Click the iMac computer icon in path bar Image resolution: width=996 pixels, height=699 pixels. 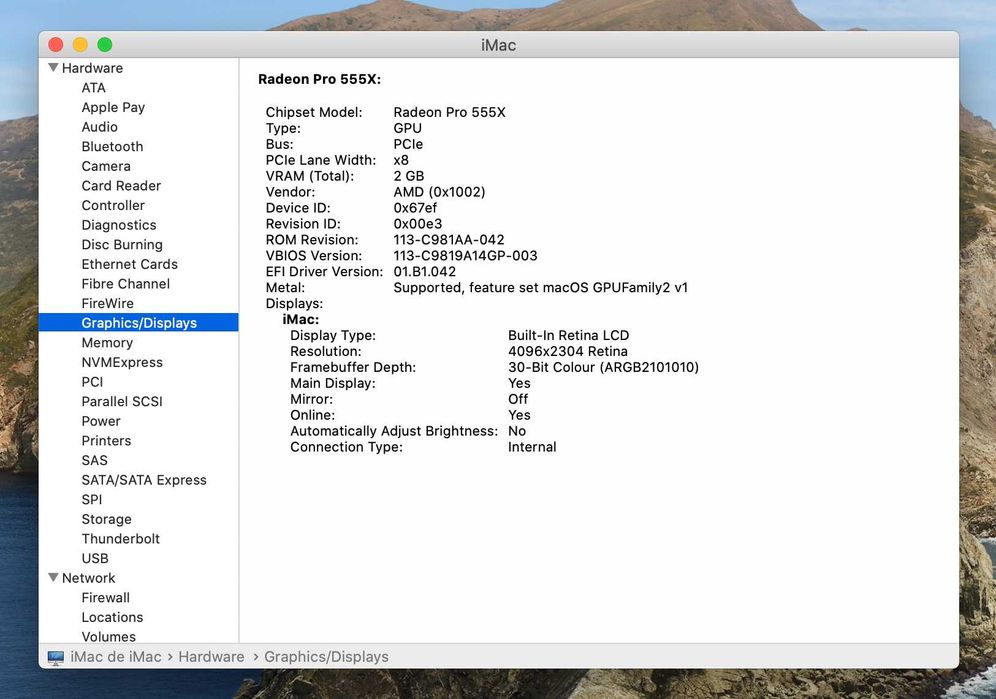point(56,658)
